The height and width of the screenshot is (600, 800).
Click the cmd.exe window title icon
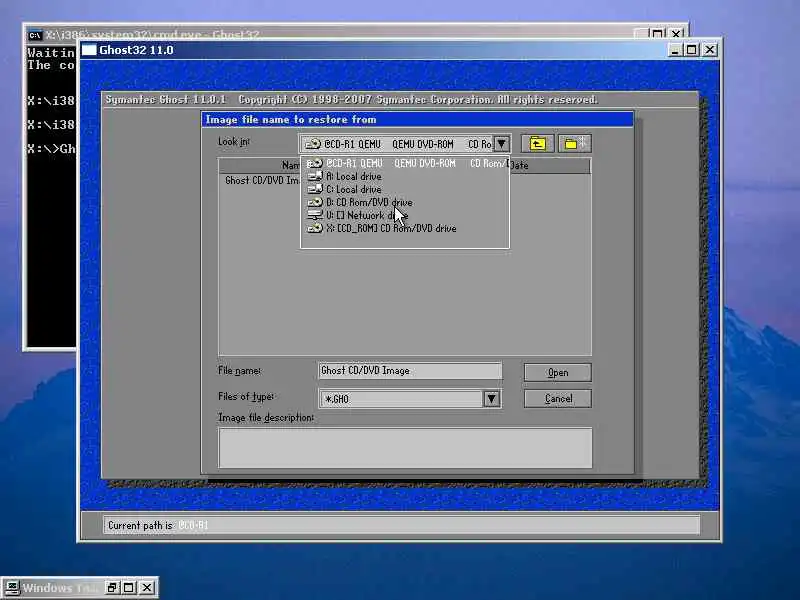pos(35,35)
